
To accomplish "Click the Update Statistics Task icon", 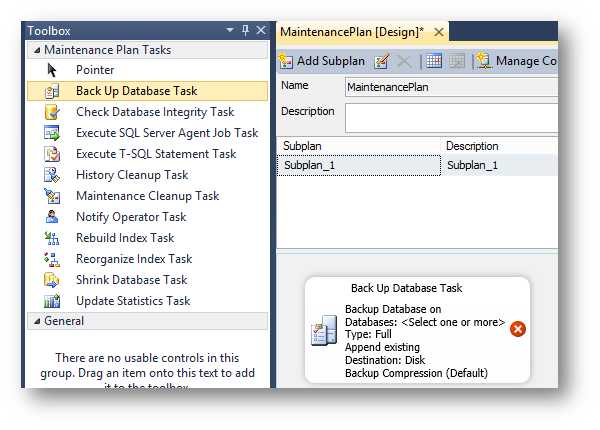I will point(52,301).
